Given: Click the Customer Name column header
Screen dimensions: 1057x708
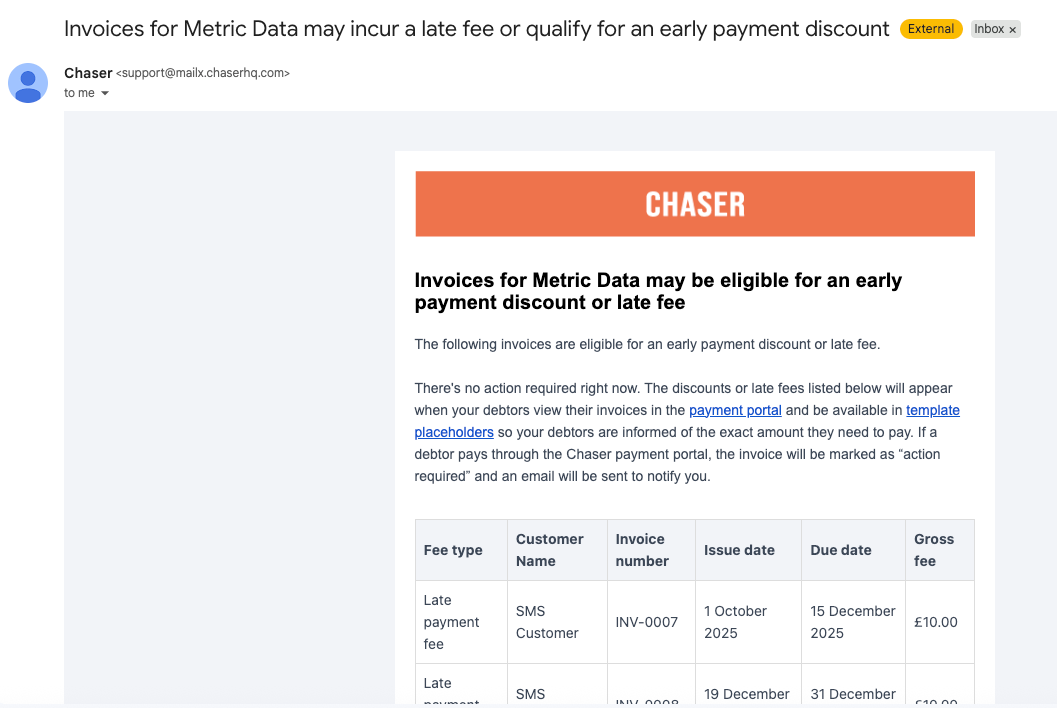Looking at the screenshot, I should click(x=549, y=550).
